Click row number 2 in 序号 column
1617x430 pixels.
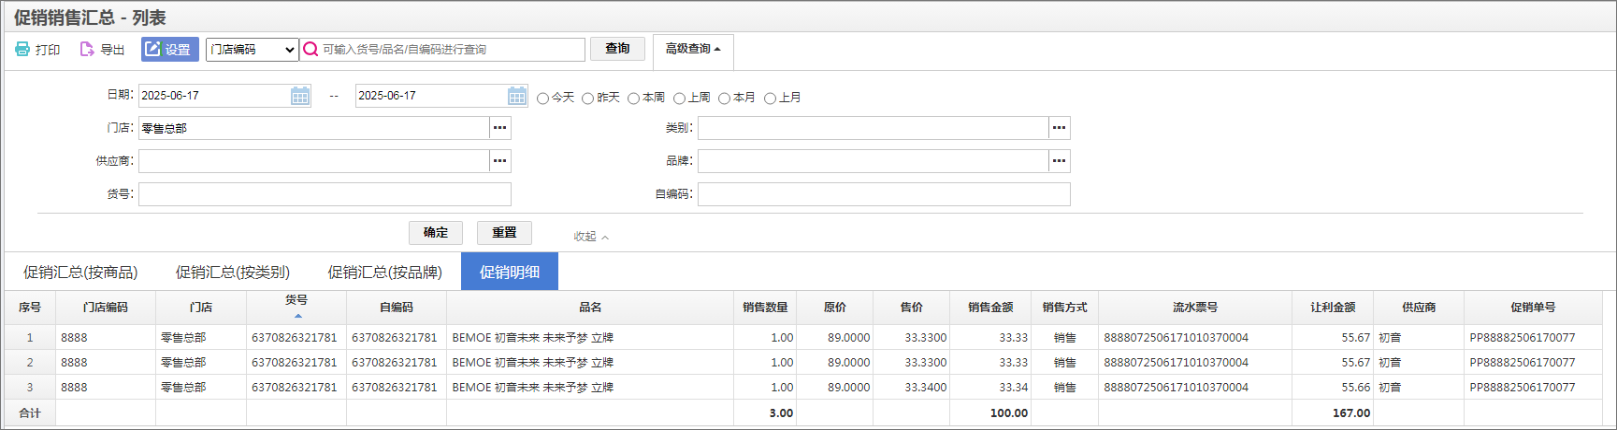click(x=30, y=362)
